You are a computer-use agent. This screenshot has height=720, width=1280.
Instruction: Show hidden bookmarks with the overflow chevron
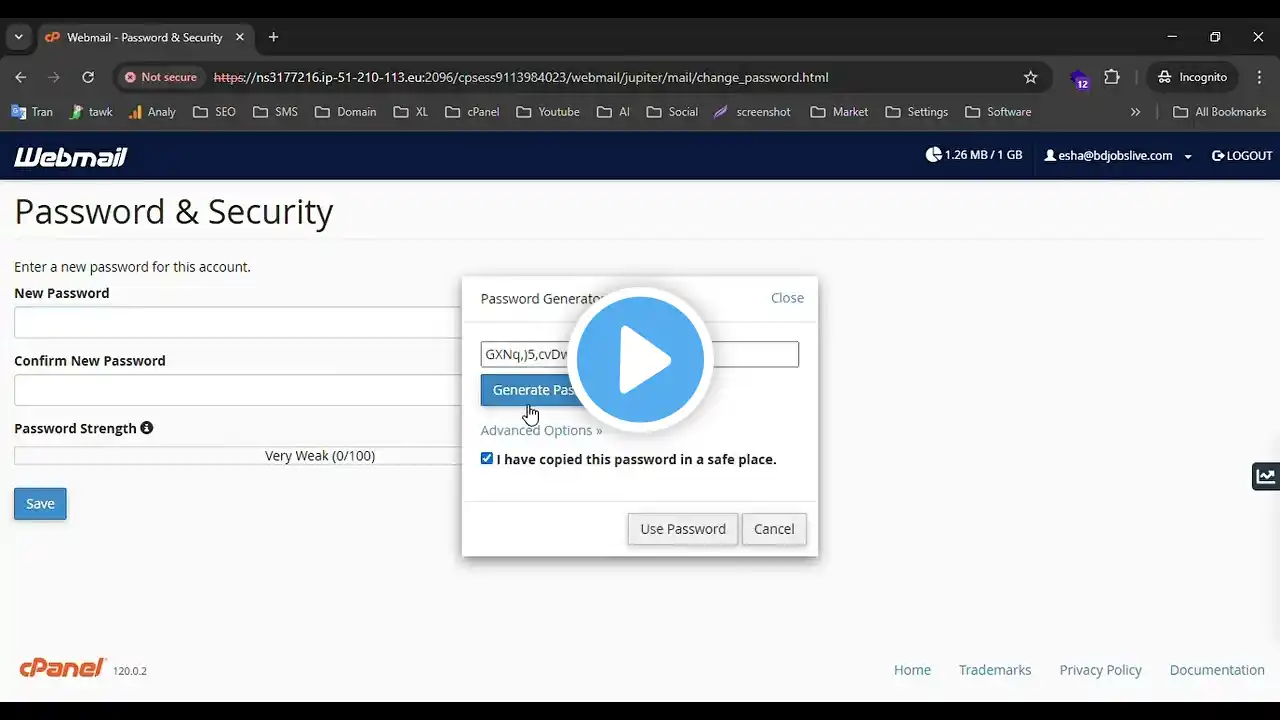pos(1135,112)
